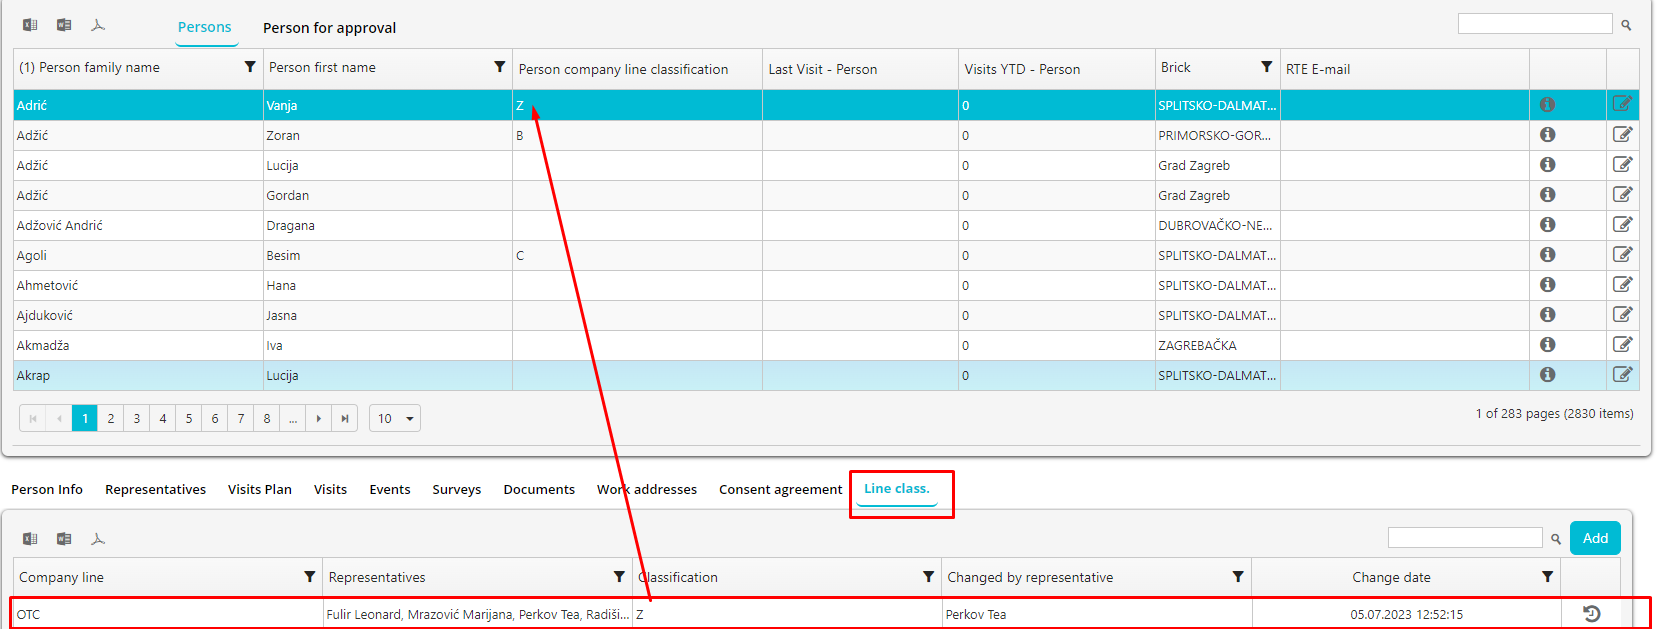Image resolution: width=1663 pixels, height=629 pixels.
Task: Open the Person for approval tab
Action: point(329,28)
